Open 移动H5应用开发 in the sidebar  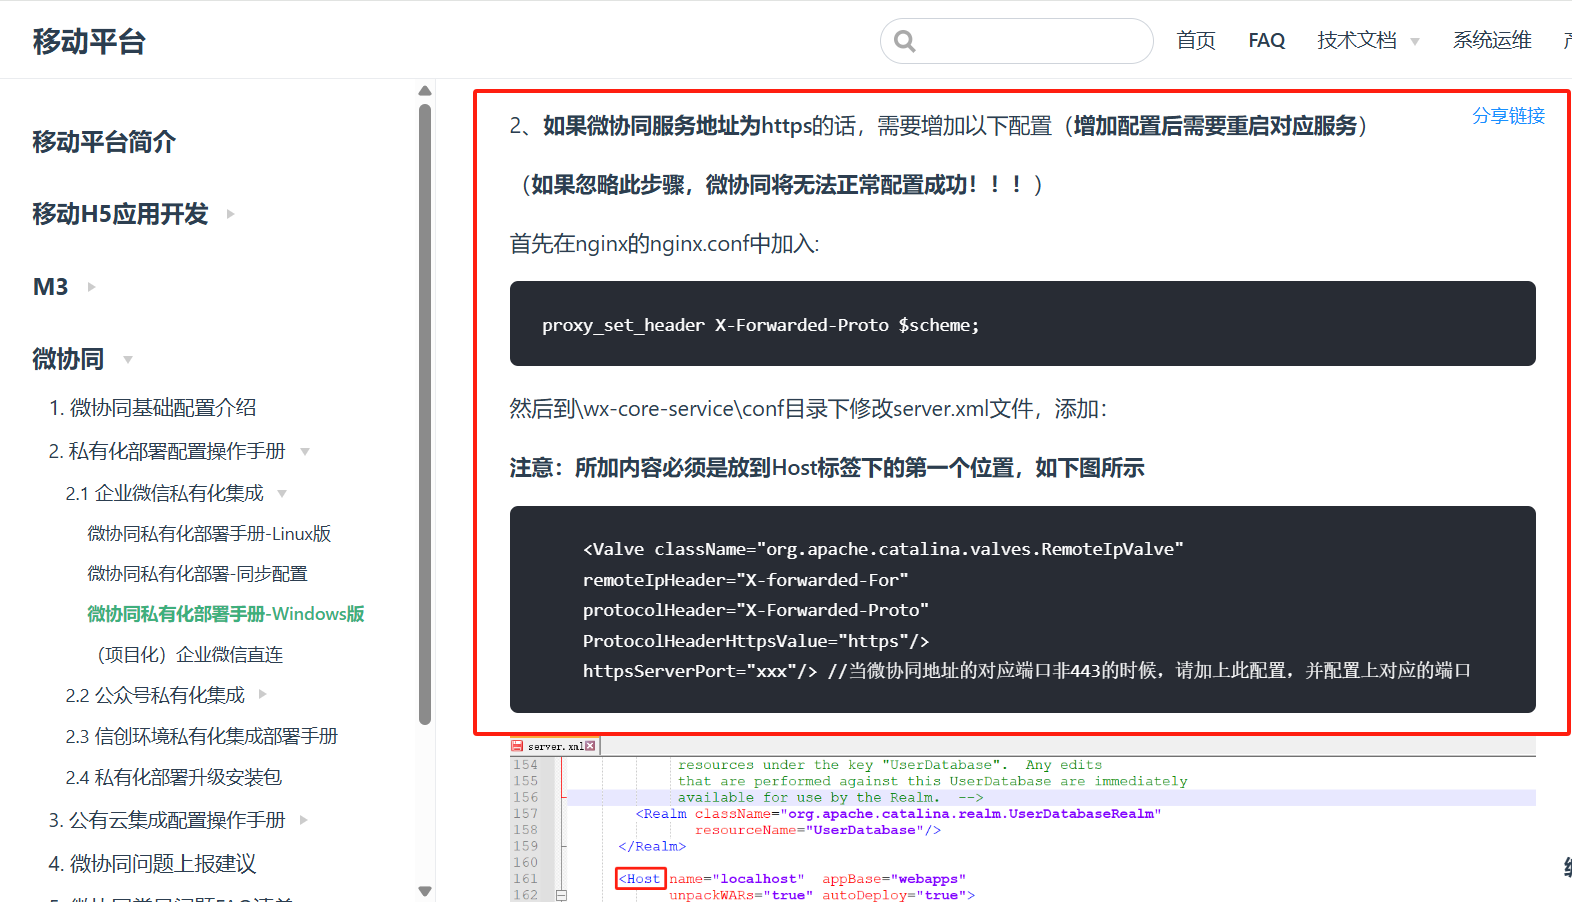(120, 214)
